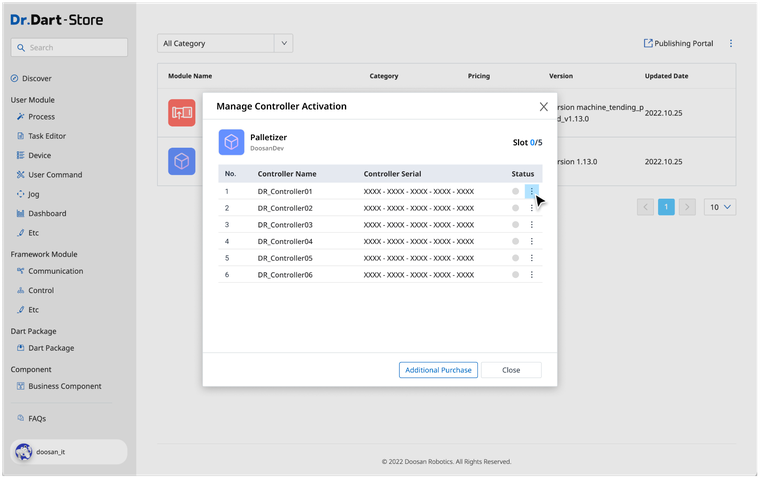760x479 pixels.
Task: Open three-dot menu for DR_Controller06
Action: click(x=531, y=275)
